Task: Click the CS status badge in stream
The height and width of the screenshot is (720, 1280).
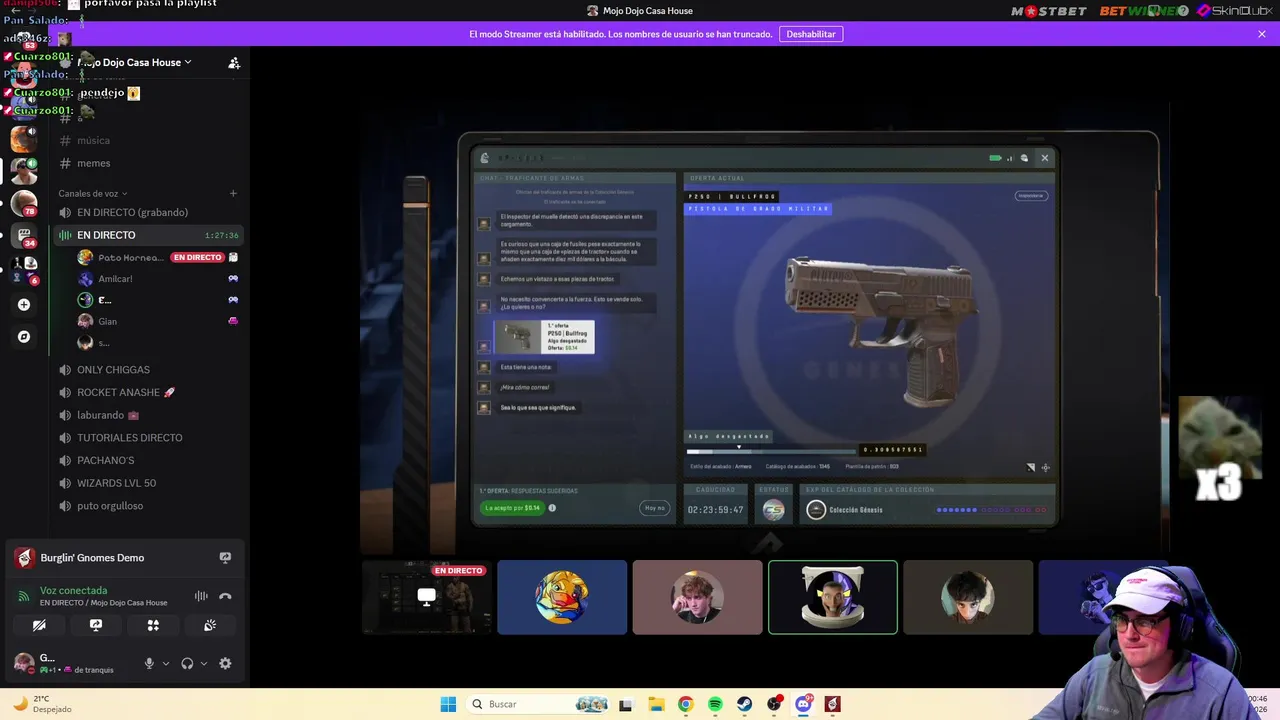Action: 773,510
